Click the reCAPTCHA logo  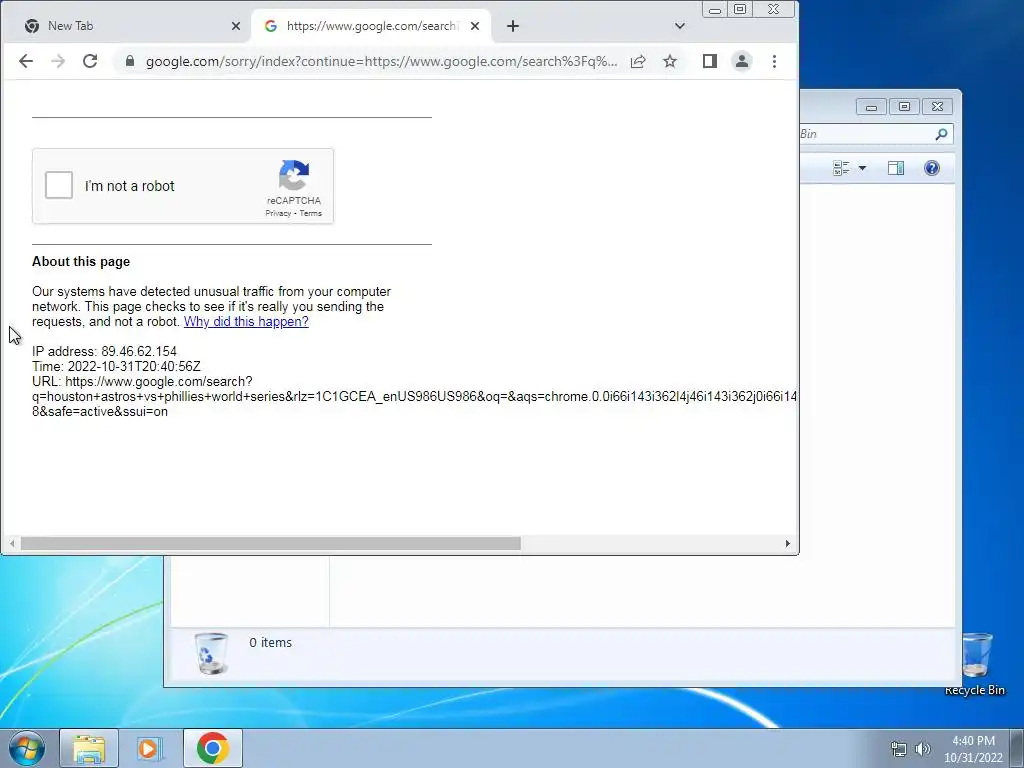[294, 175]
